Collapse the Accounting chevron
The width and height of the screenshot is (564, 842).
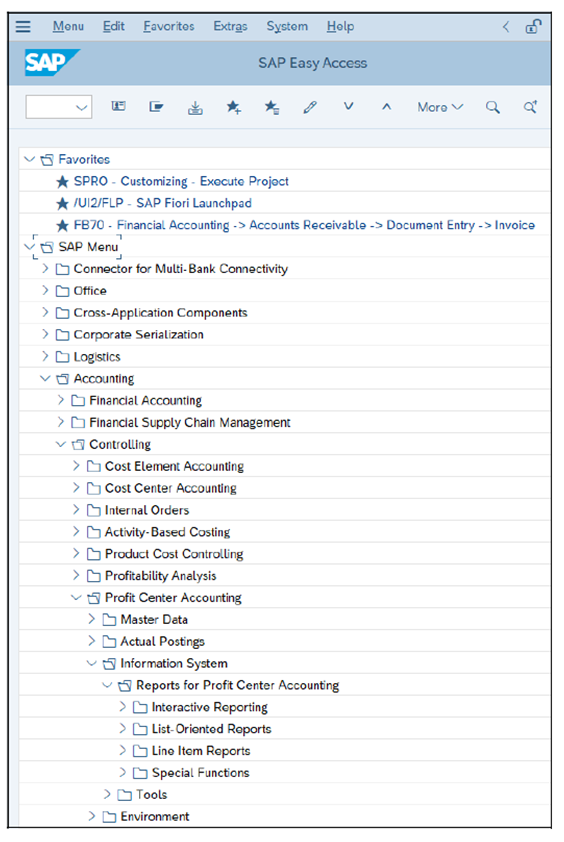[45, 379]
